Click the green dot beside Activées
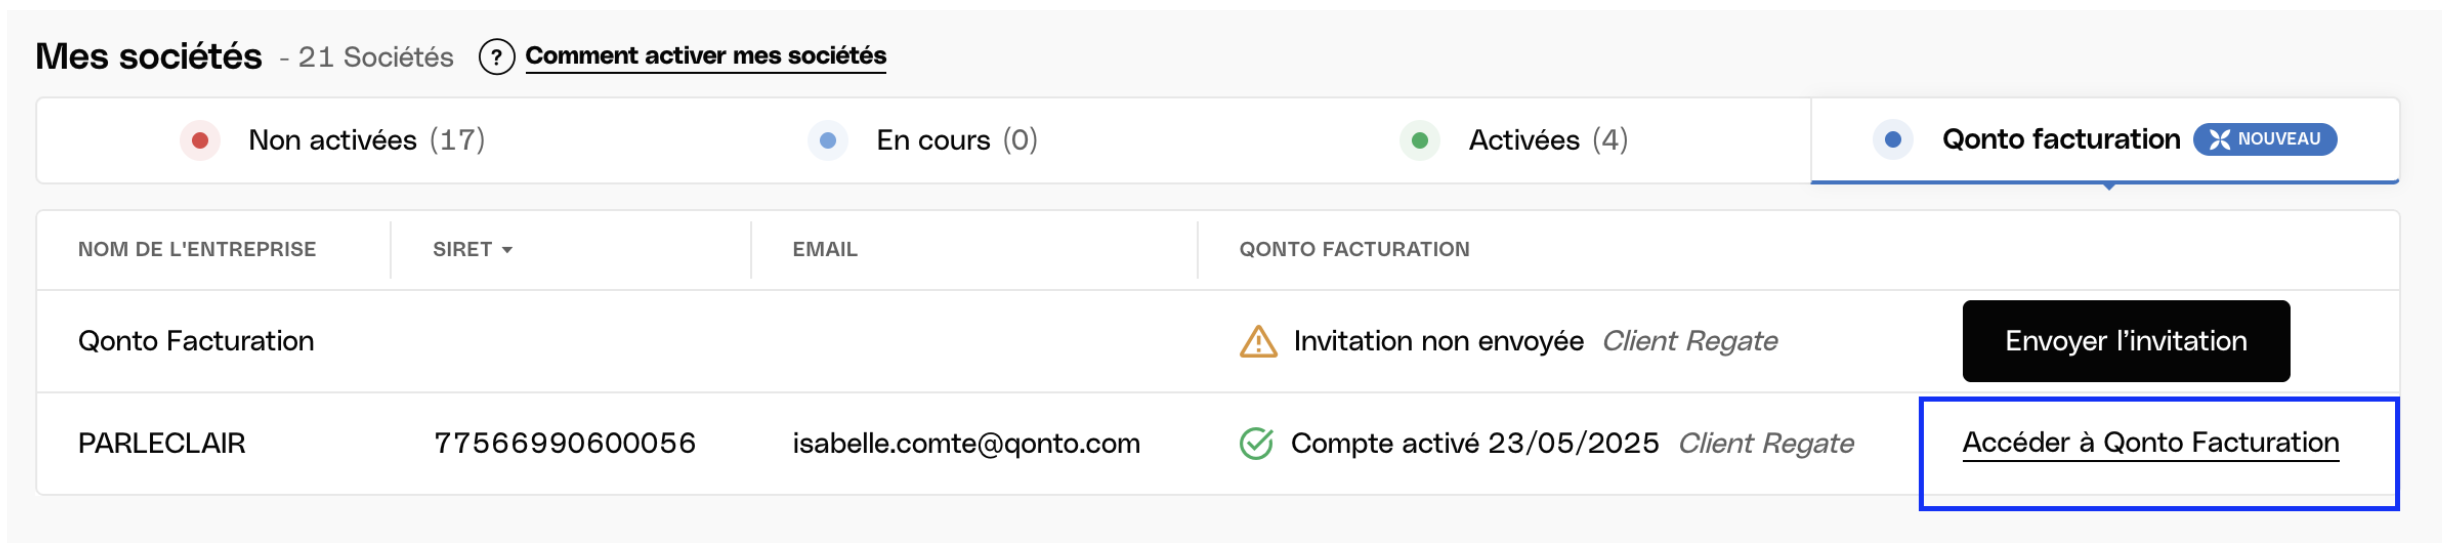 tap(1419, 141)
